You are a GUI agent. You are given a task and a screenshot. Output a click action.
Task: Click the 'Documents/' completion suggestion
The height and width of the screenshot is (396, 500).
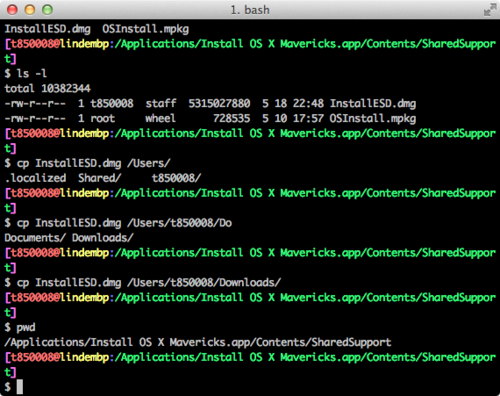[35, 238]
